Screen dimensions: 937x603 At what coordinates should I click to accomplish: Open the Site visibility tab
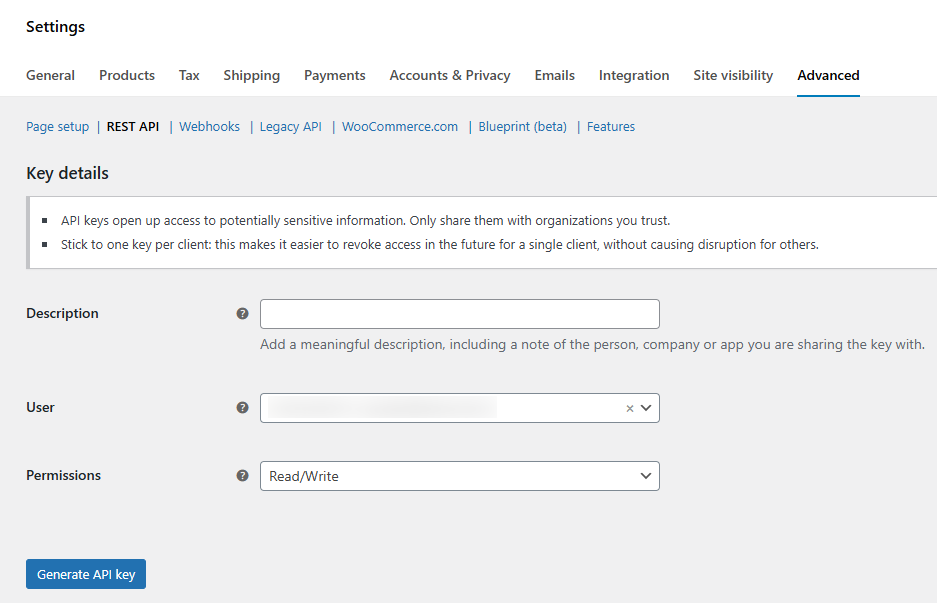point(733,75)
